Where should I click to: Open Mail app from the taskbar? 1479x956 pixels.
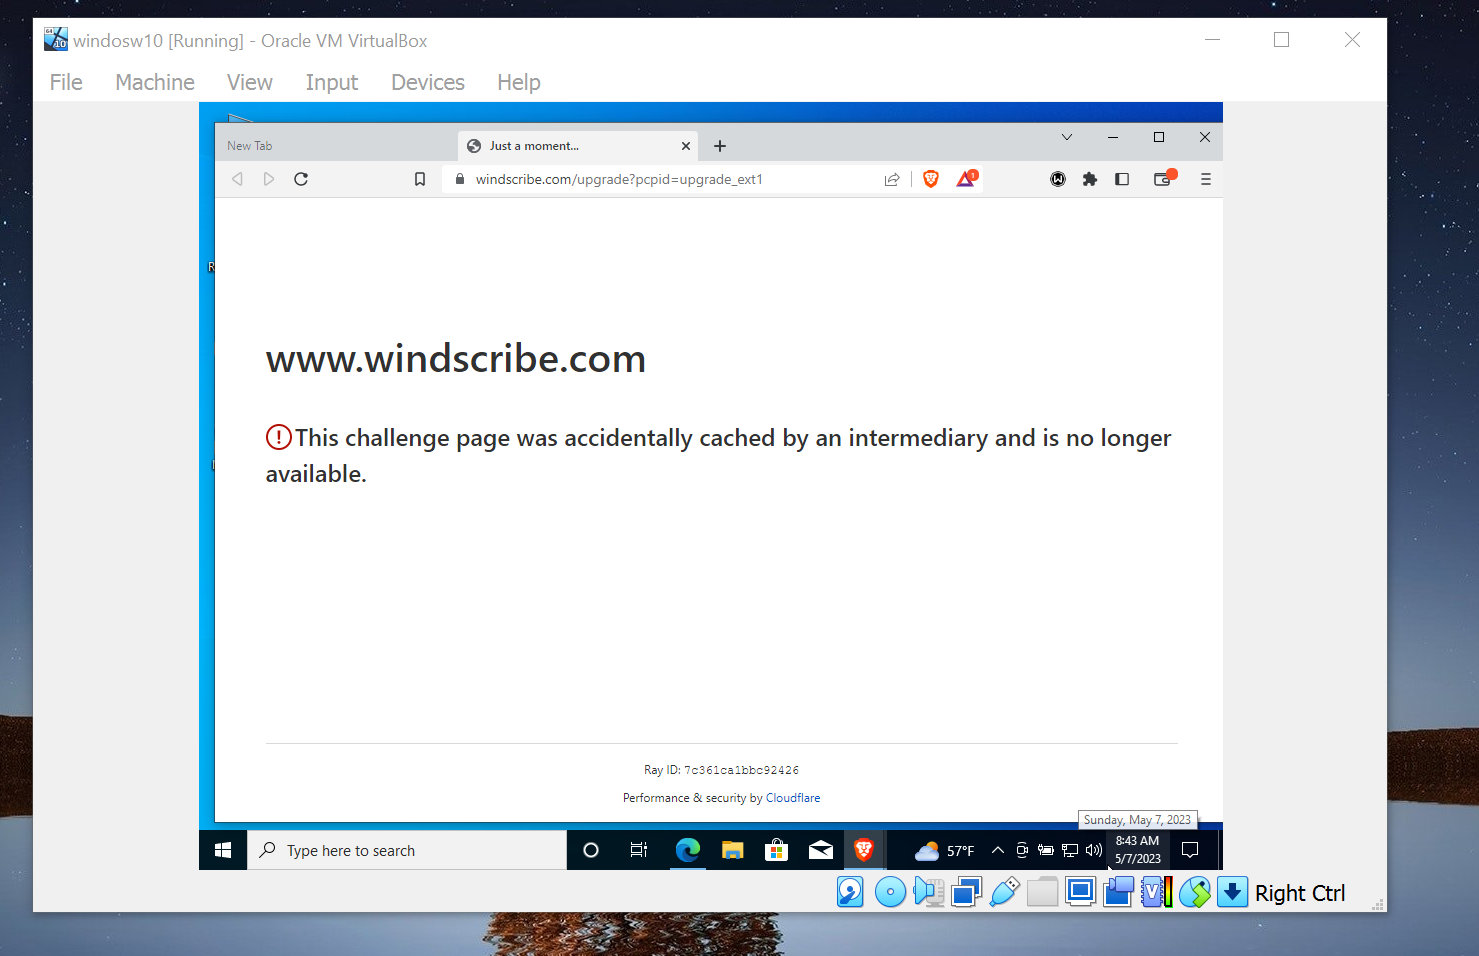coord(821,850)
